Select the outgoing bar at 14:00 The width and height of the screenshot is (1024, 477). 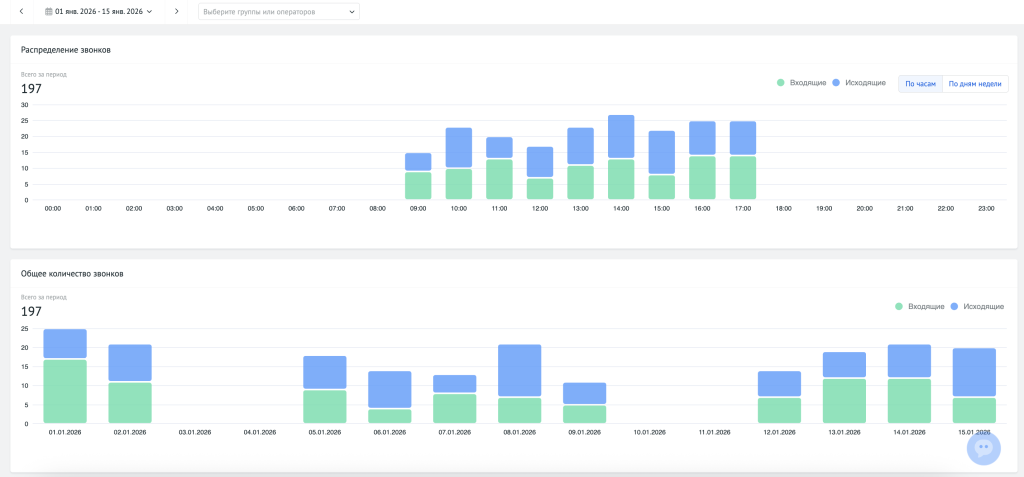pos(621,137)
